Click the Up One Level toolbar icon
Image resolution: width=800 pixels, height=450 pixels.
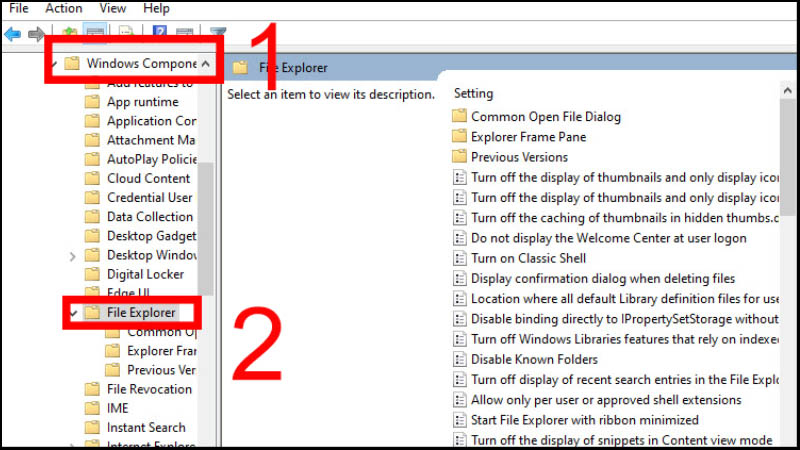[x=69, y=32]
